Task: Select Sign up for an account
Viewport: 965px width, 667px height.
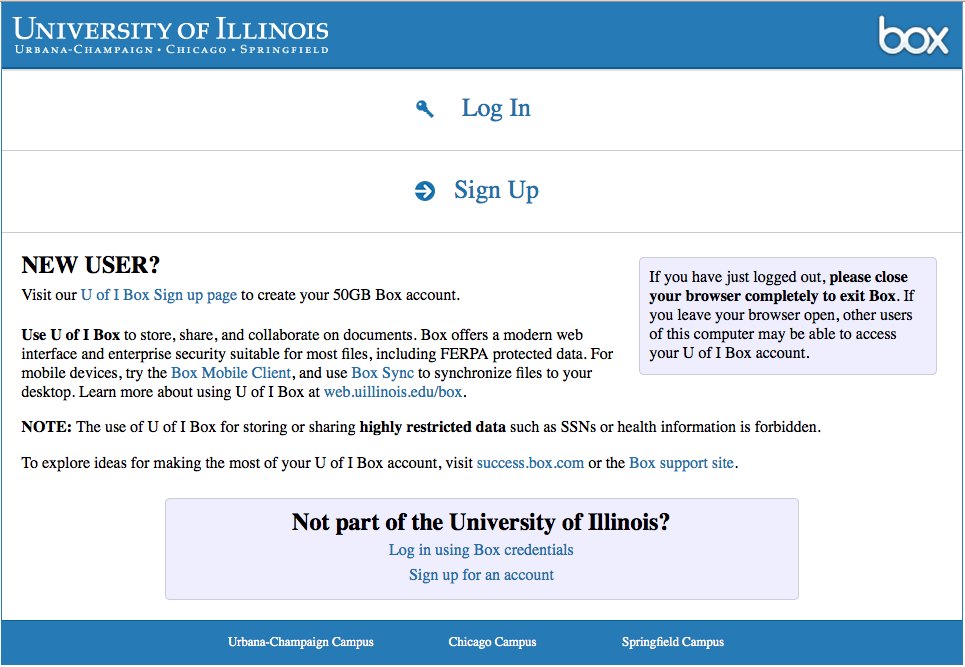Action: pyautogui.click(x=481, y=575)
